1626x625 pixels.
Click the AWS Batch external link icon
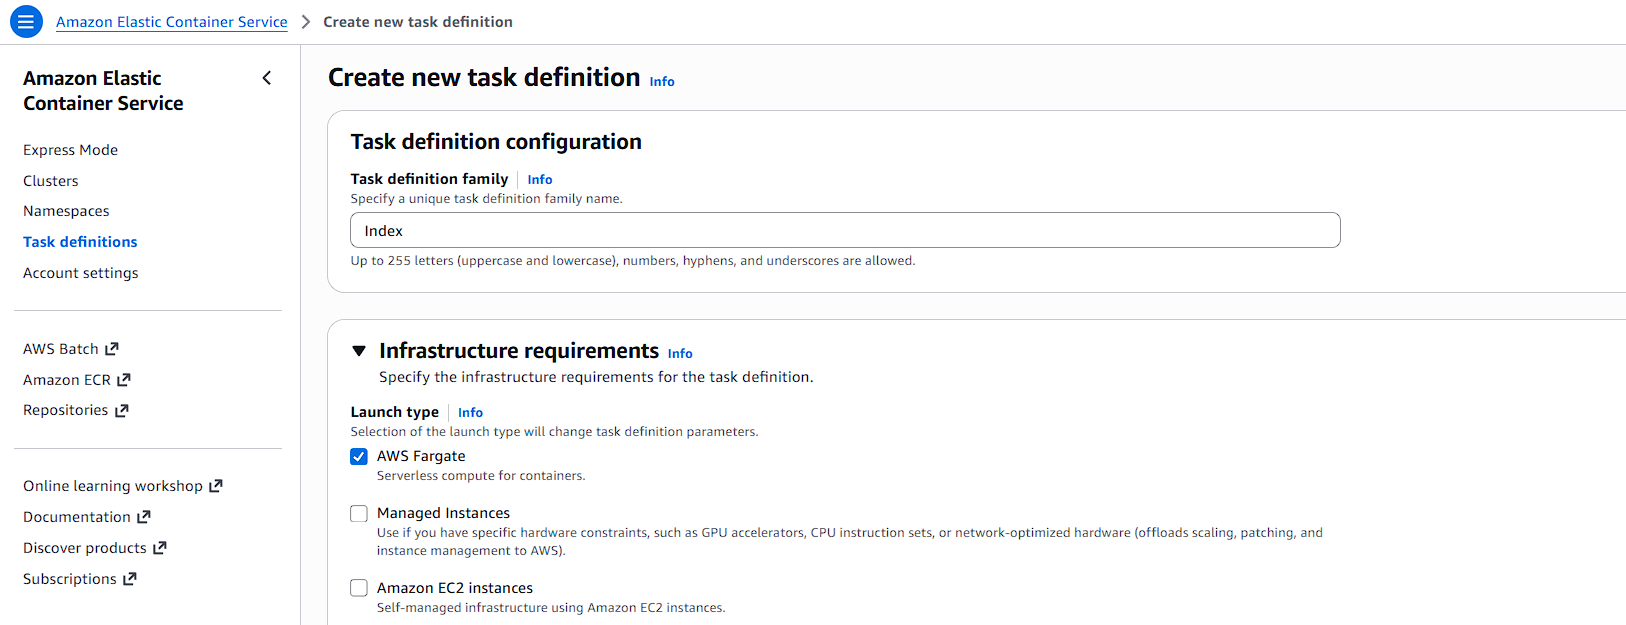coord(112,349)
